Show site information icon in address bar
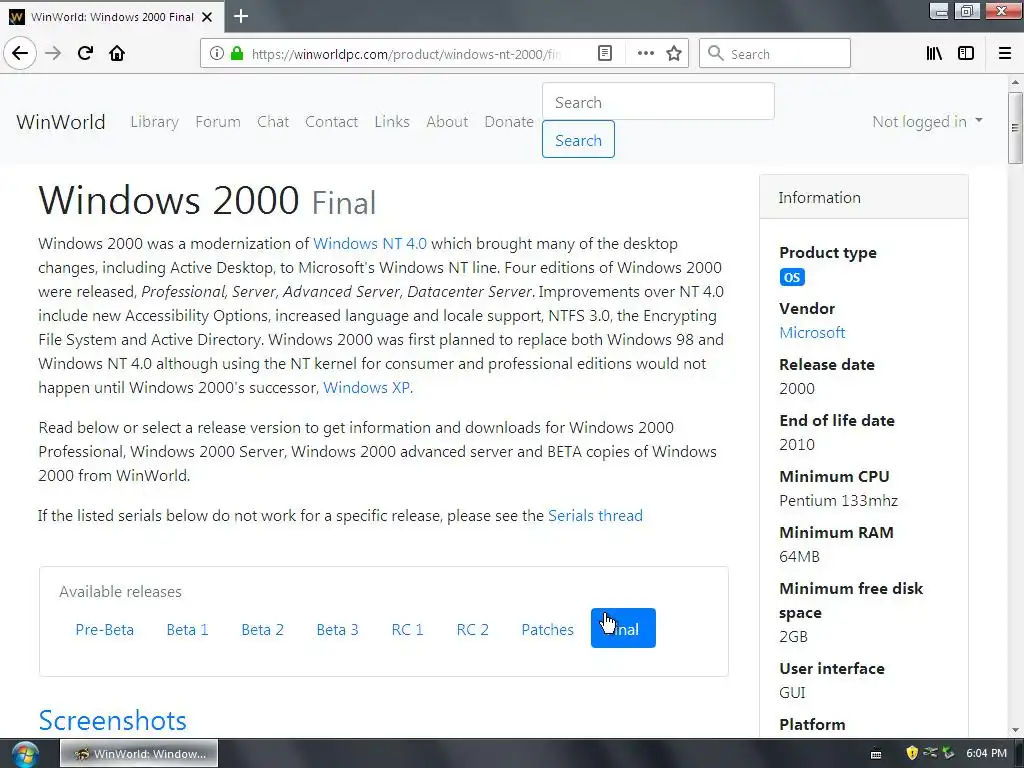 [x=217, y=53]
